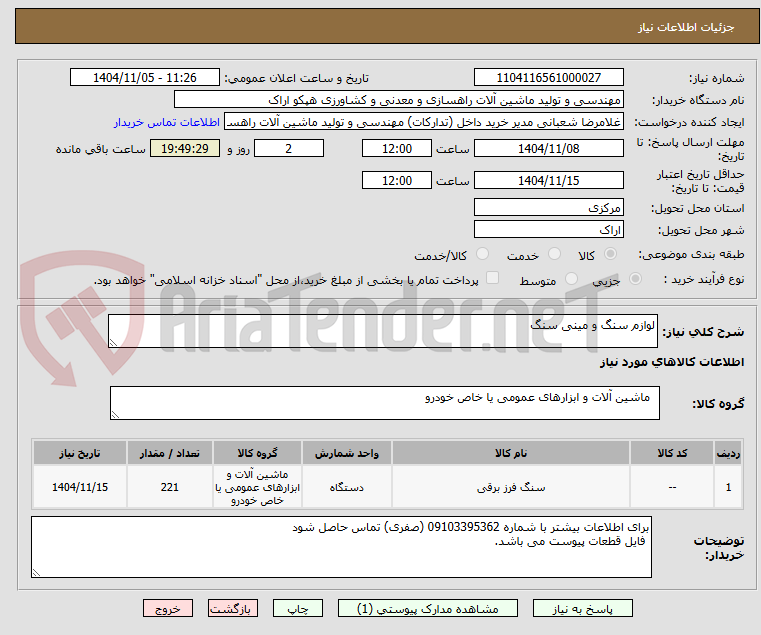Screen dimensions: 761x635
Task: Click the شهر محل تحویل label
Action: tap(701, 230)
